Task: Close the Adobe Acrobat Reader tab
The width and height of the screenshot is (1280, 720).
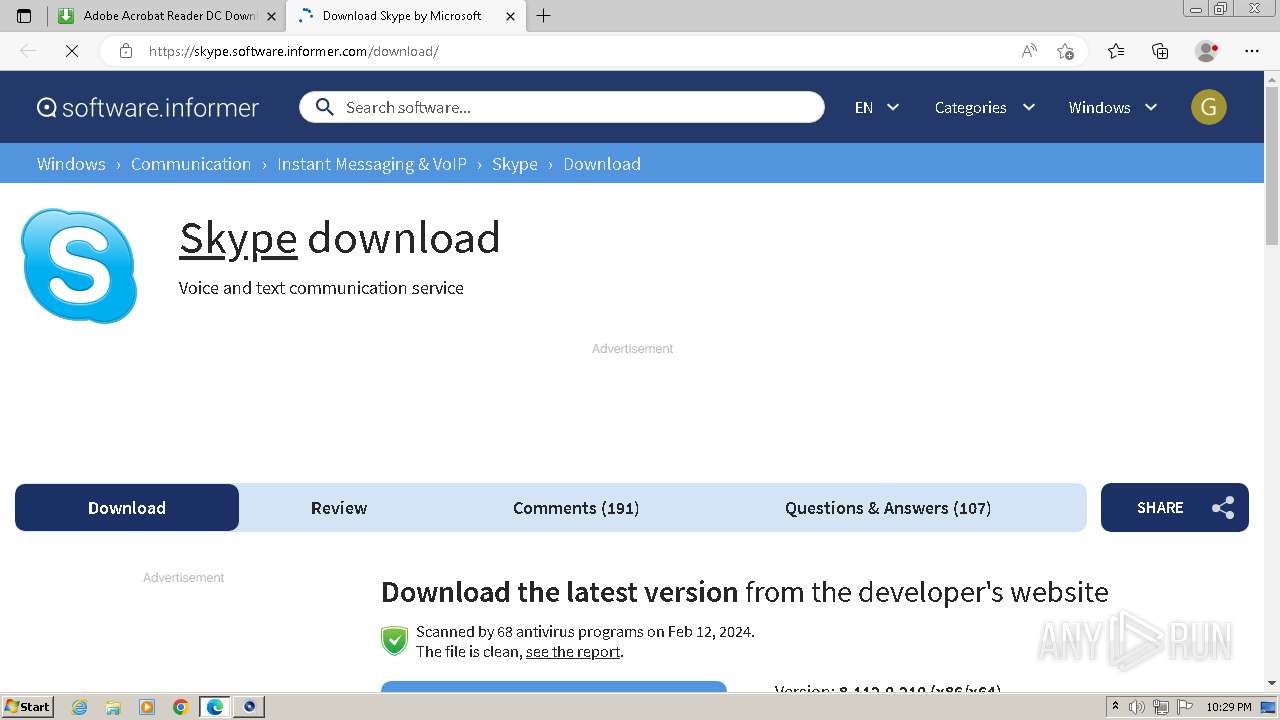Action: (271, 16)
